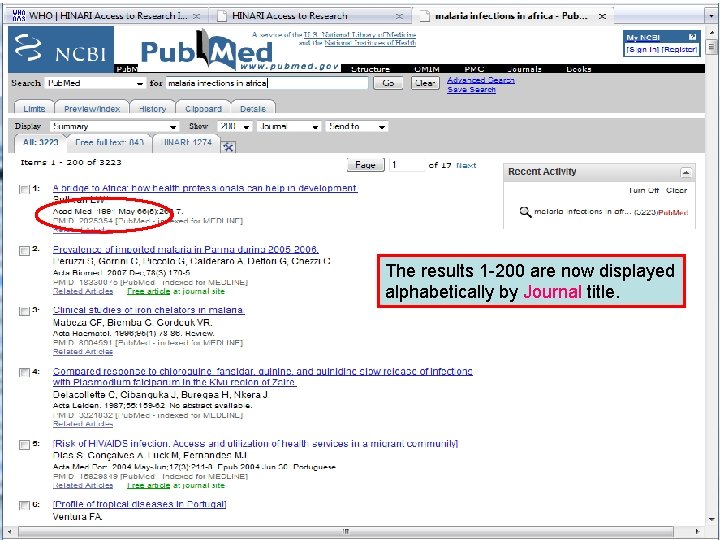The width and height of the screenshot is (720, 540).
Task: Click the Go search button
Action: pyautogui.click(x=388, y=83)
